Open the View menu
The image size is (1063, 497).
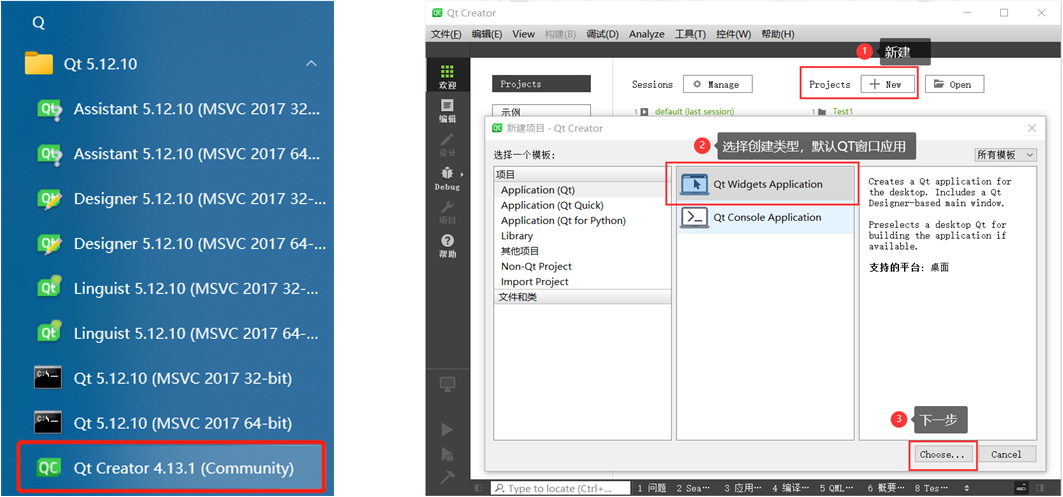pyautogui.click(x=523, y=34)
